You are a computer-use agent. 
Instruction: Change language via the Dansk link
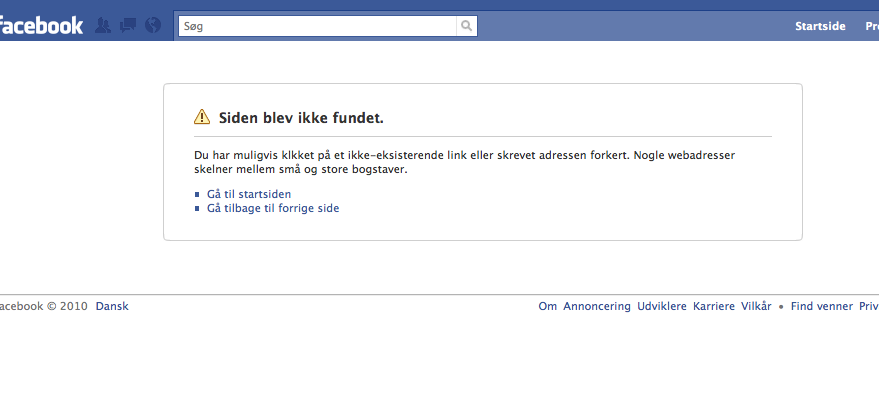112,307
